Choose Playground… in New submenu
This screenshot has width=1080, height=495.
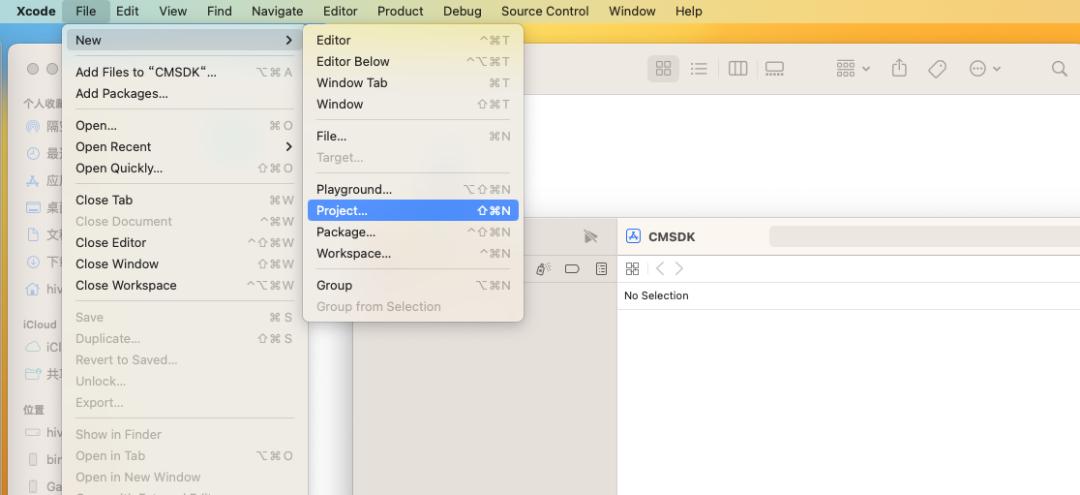(413, 189)
